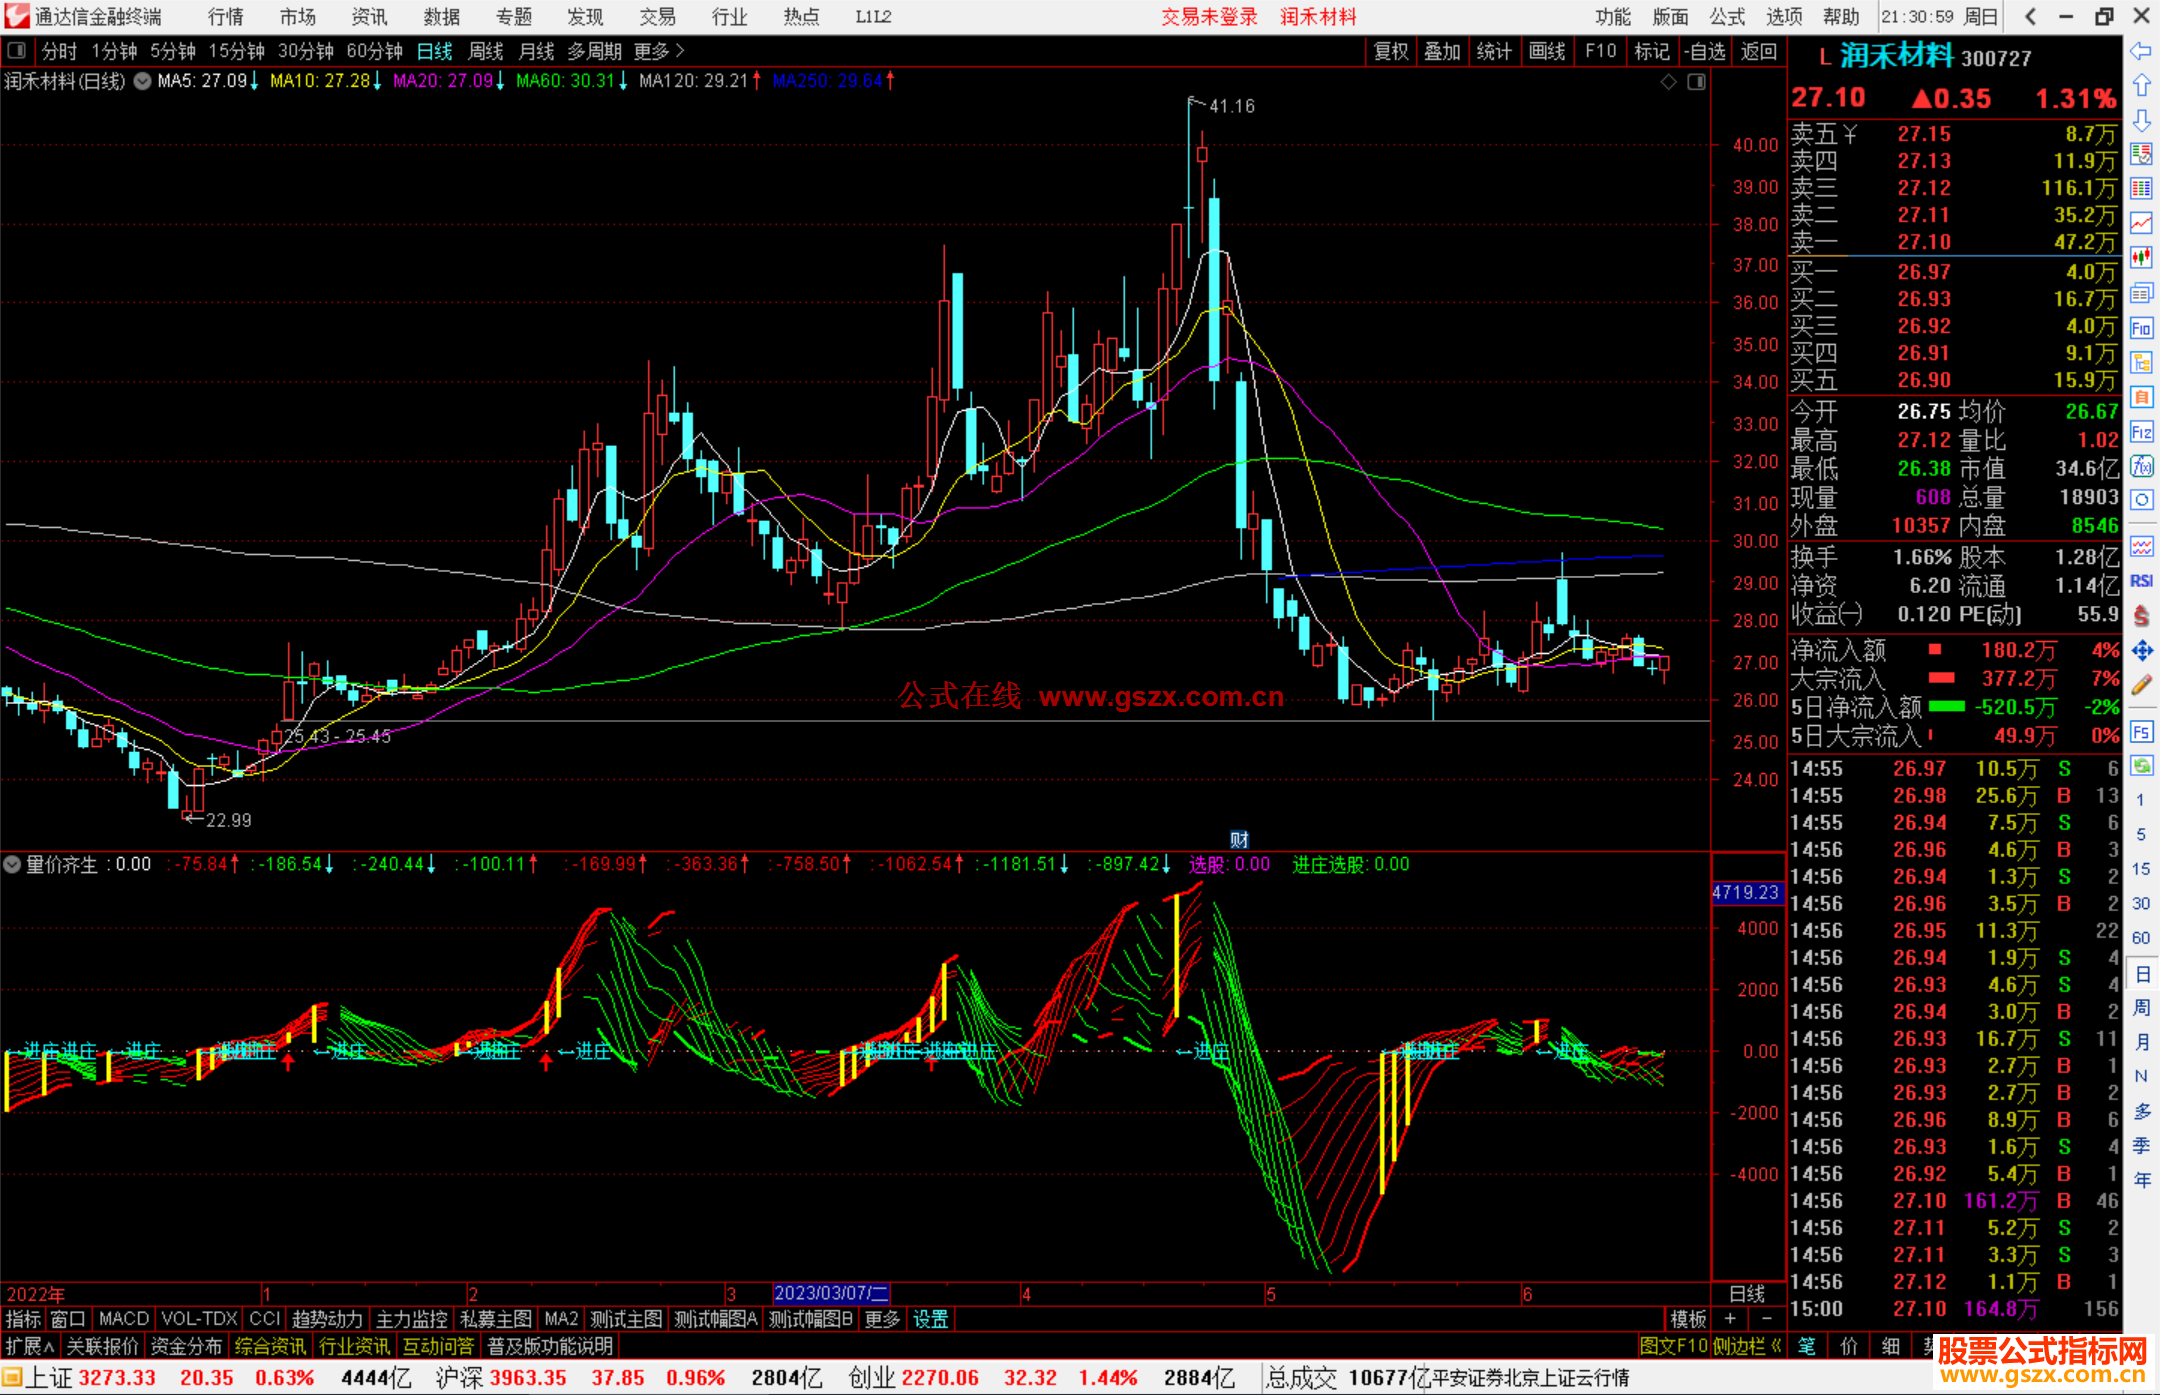This screenshot has width=2160, height=1395.
Task: Click the 2023/03/07 date marker on timeline
Action: [831, 1293]
